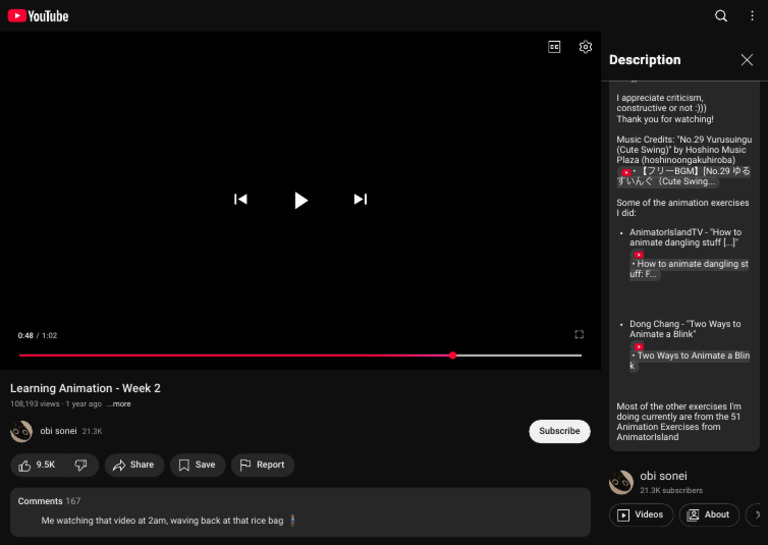Enter fullscreen mode
This screenshot has height=545, width=768.
point(579,334)
